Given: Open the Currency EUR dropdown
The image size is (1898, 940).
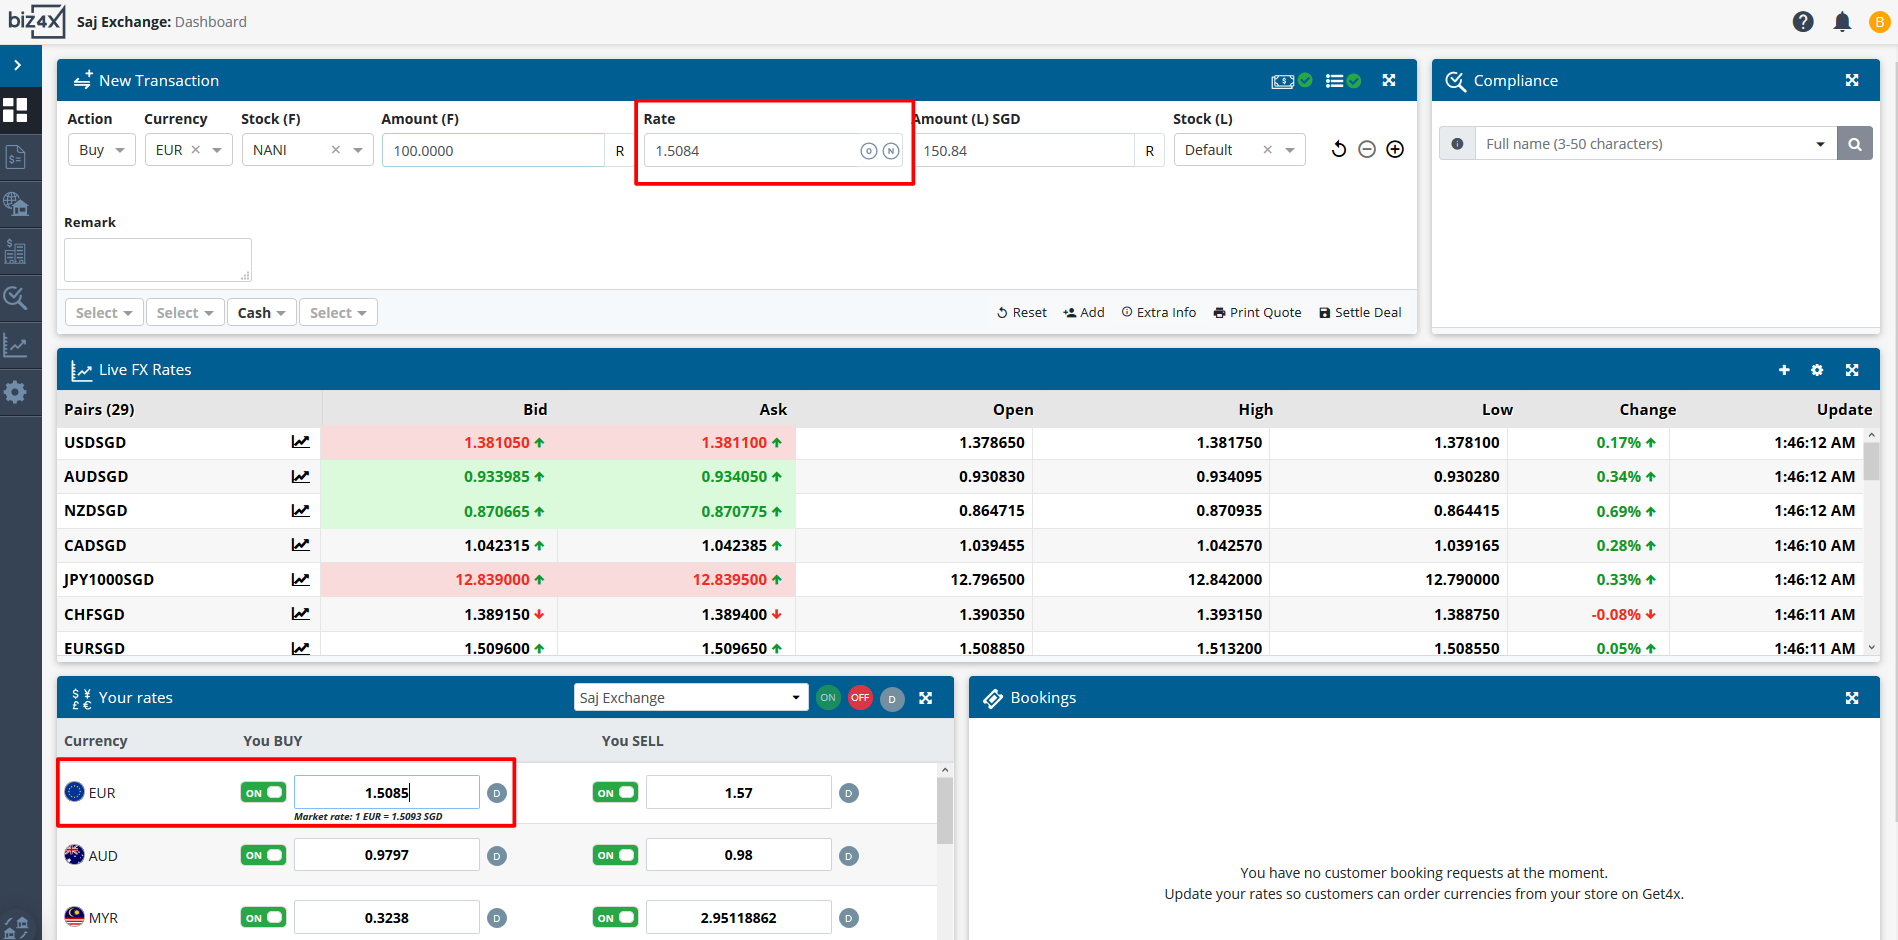Looking at the screenshot, I should point(189,150).
